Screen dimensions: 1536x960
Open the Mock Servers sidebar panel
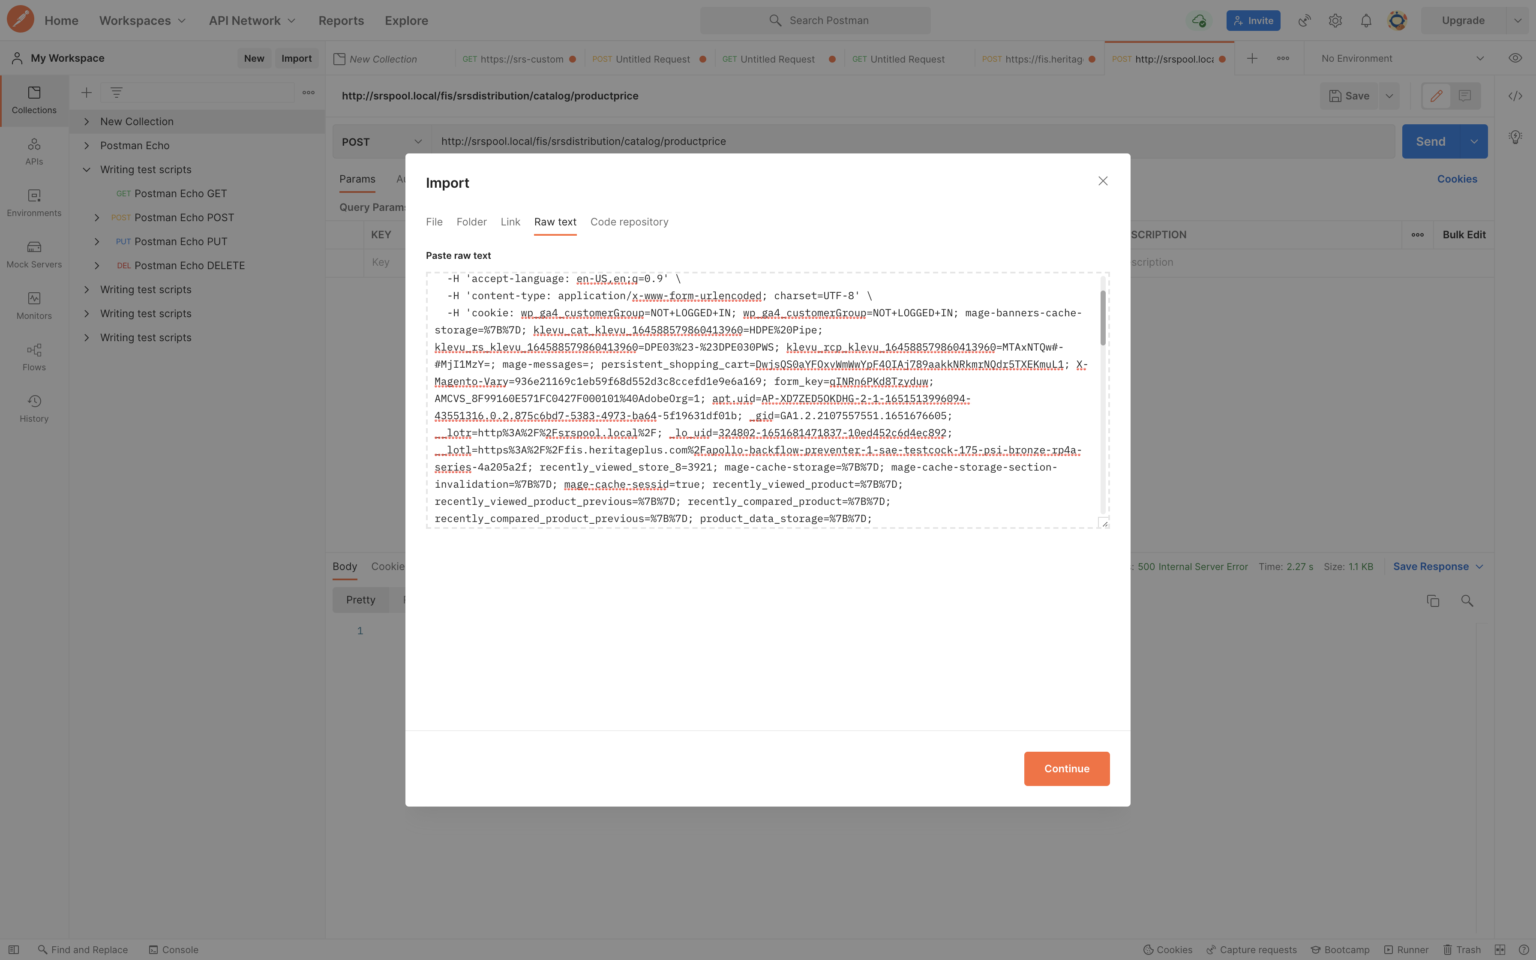point(34,255)
